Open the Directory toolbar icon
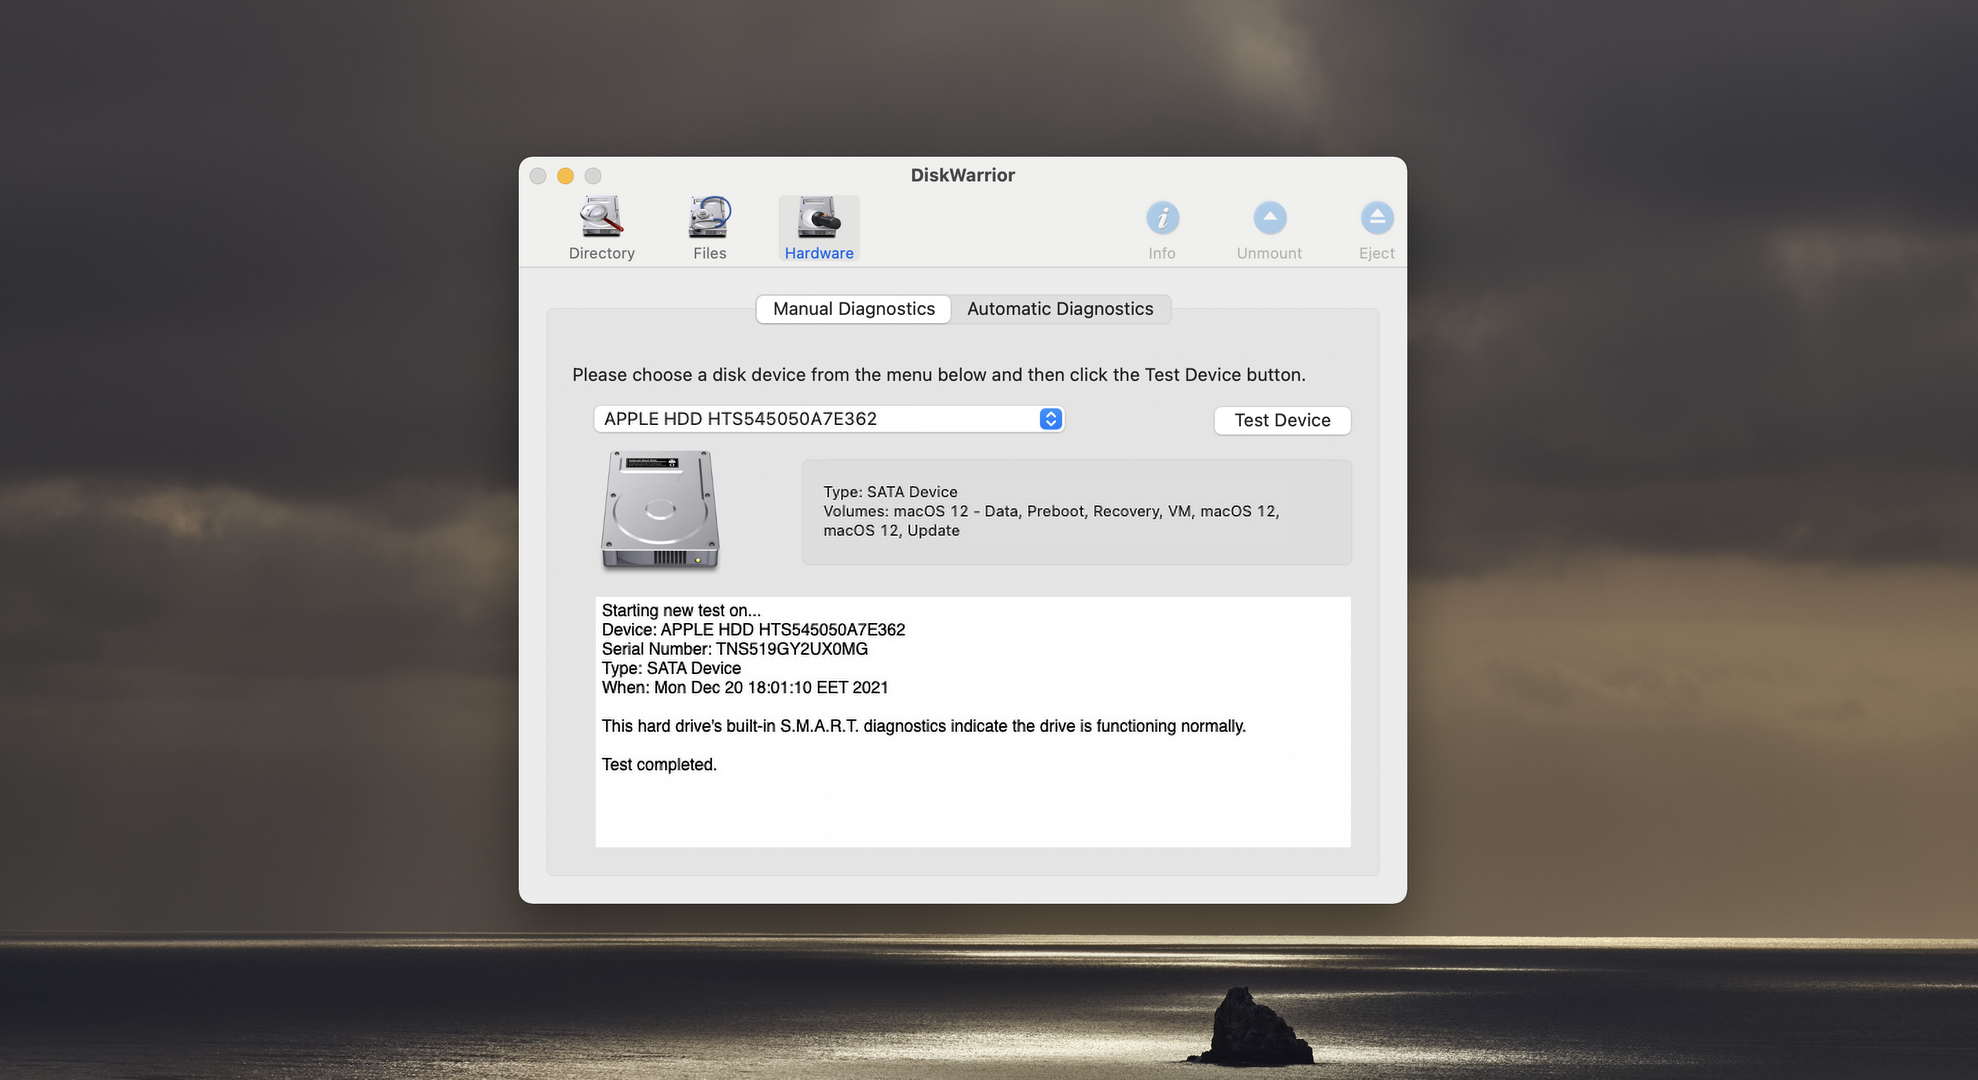The width and height of the screenshot is (1978, 1080). coord(601,228)
